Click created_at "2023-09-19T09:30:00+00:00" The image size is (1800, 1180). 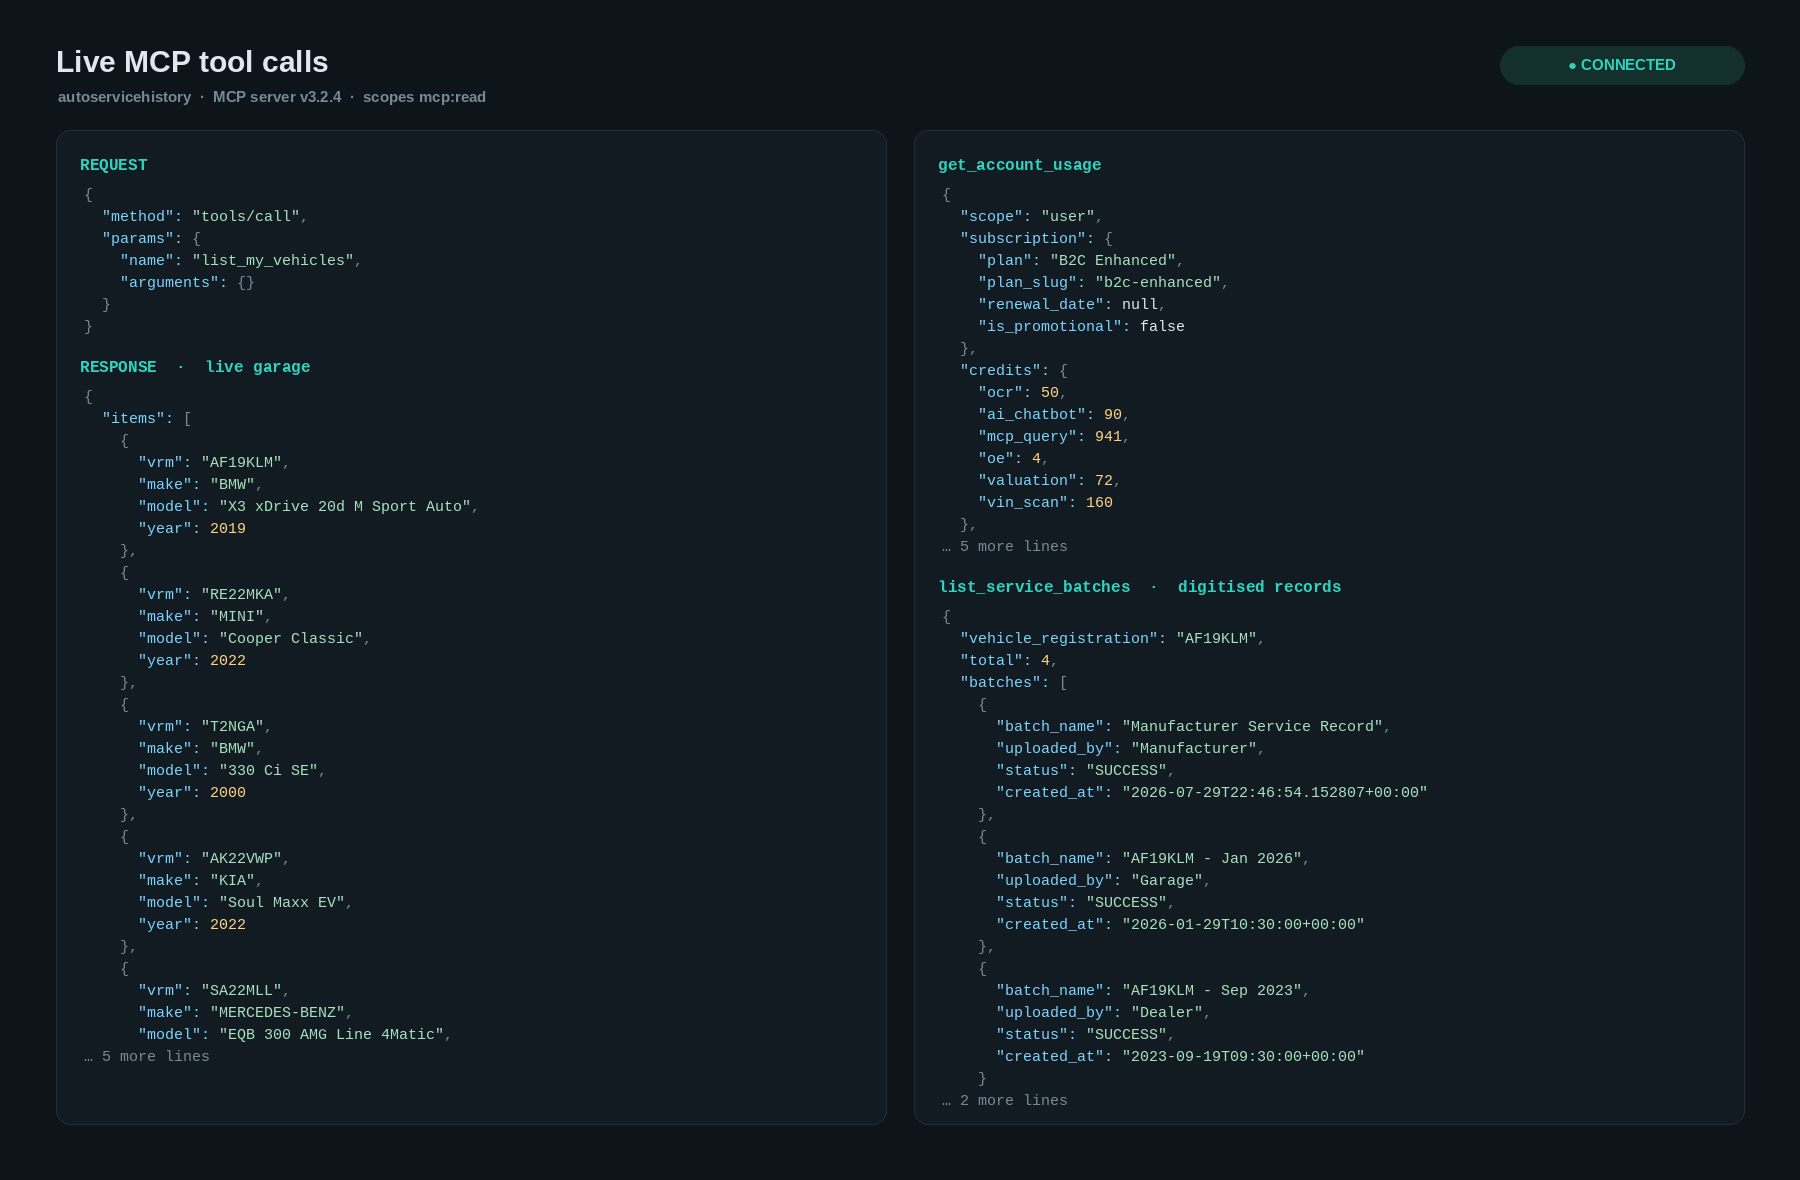(1243, 1057)
